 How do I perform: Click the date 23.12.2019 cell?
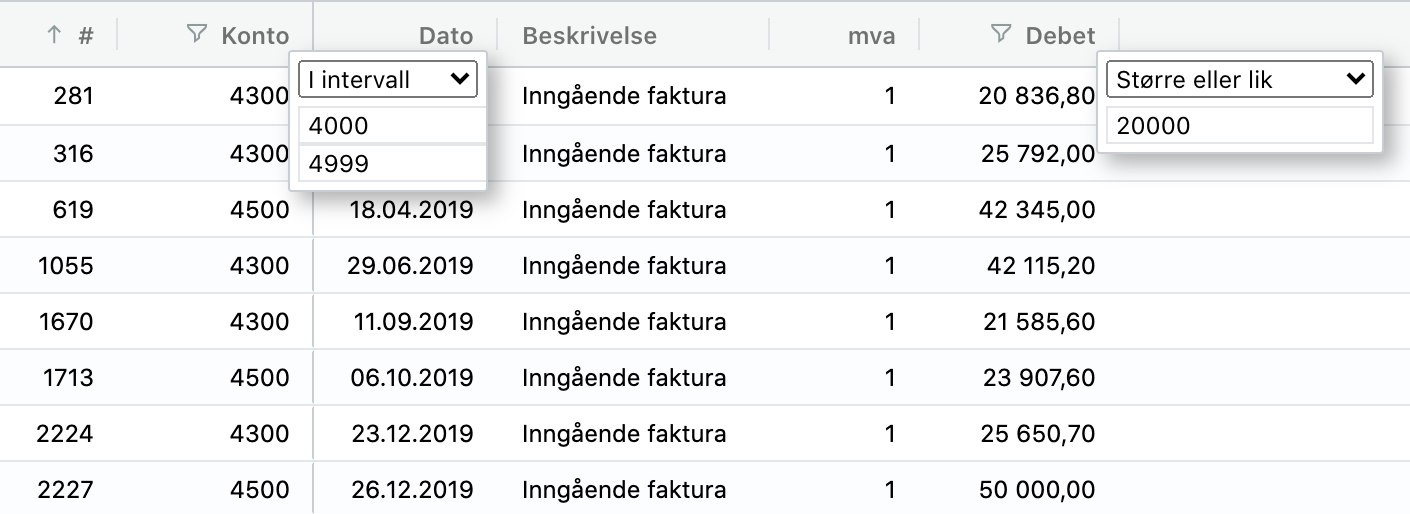tap(412, 434)
